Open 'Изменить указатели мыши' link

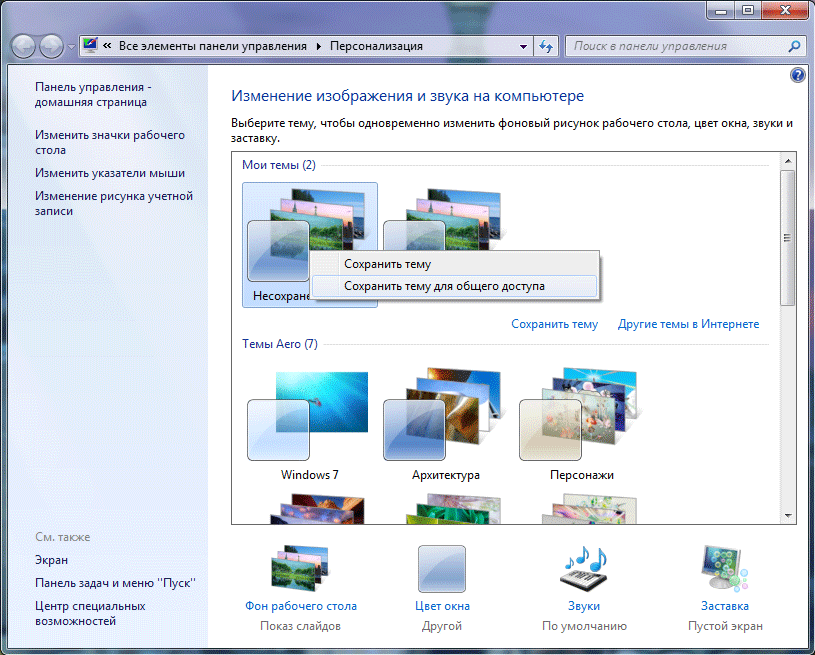pyautogui.click(x=110, y=173)
